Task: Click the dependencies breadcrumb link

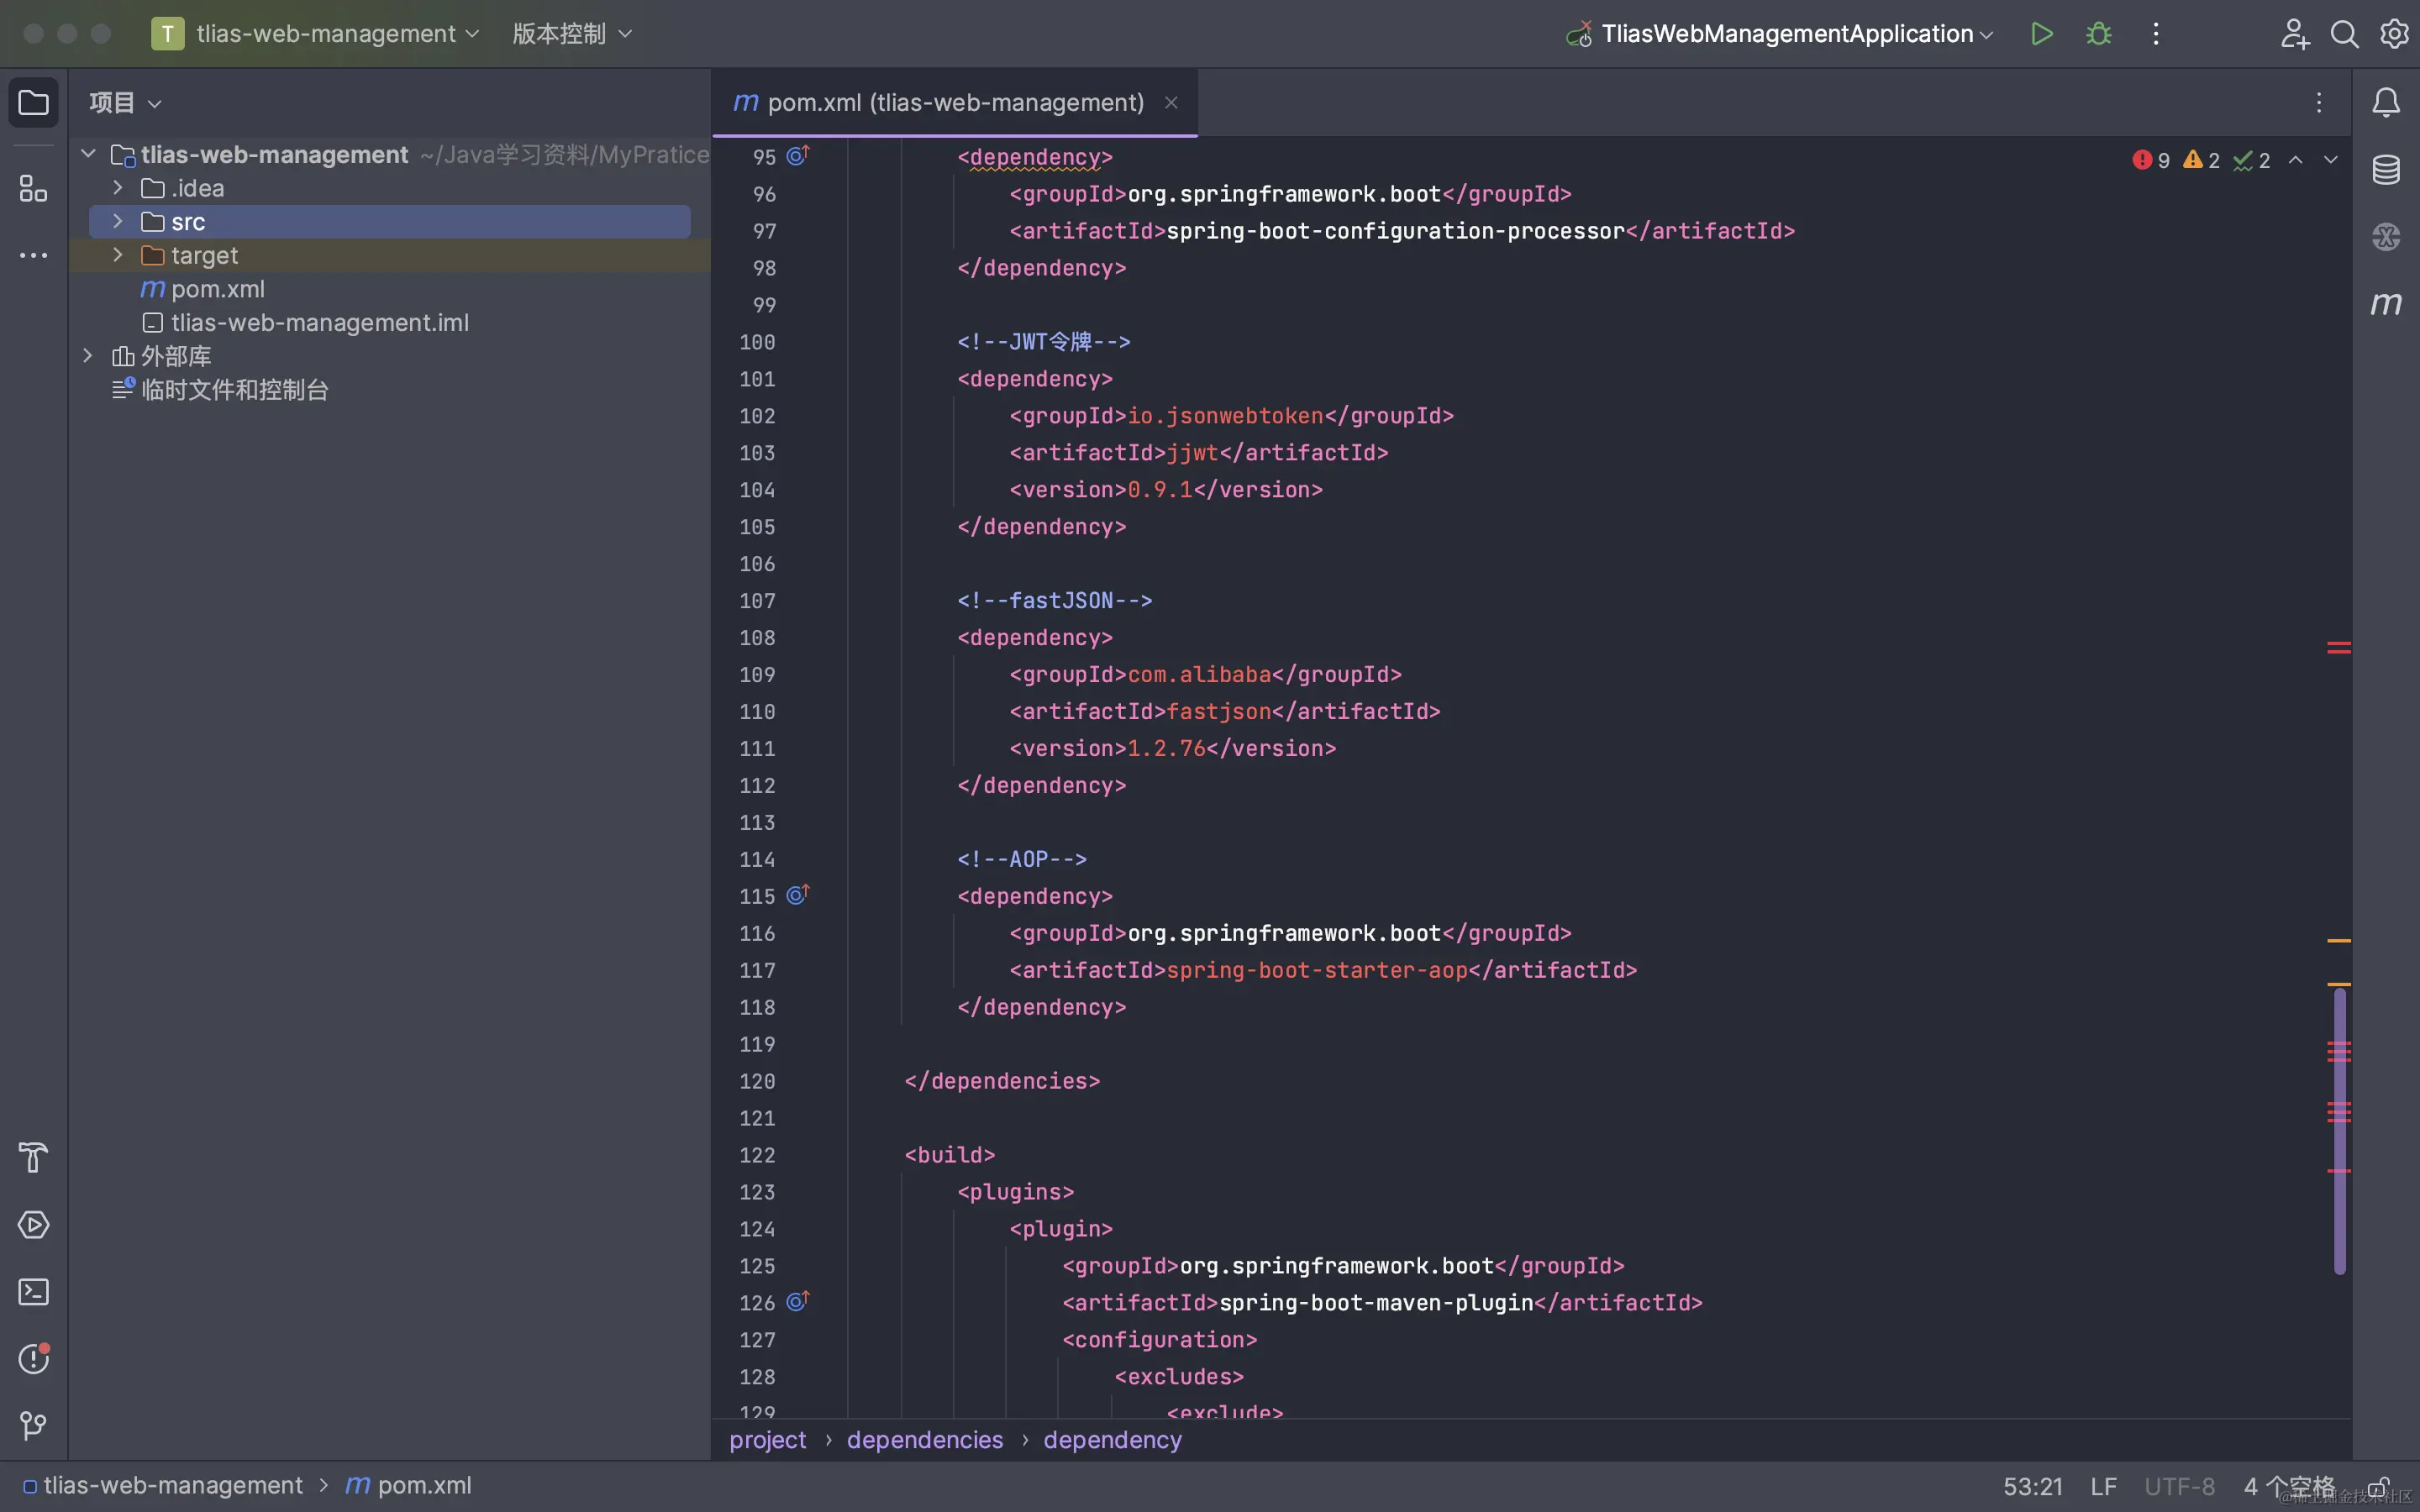Action: pyautogui.click(x=924, y=1440)
